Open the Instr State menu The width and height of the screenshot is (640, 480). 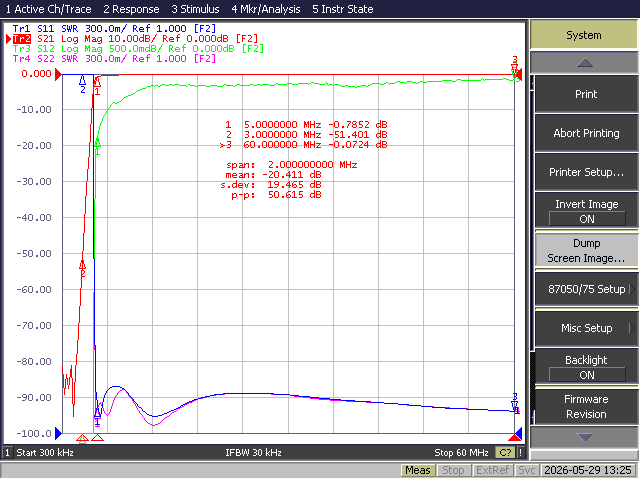click(x=342, y=9)
